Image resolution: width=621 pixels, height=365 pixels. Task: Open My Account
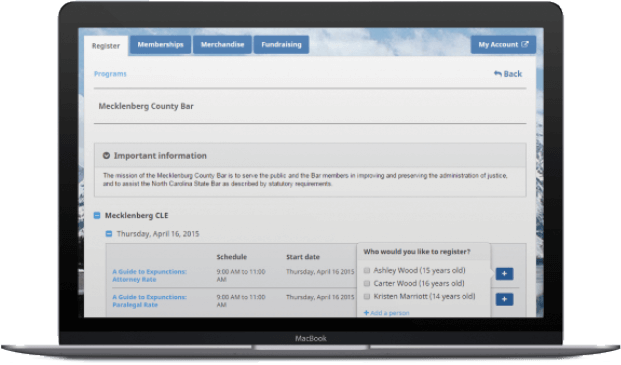(503, 45)
